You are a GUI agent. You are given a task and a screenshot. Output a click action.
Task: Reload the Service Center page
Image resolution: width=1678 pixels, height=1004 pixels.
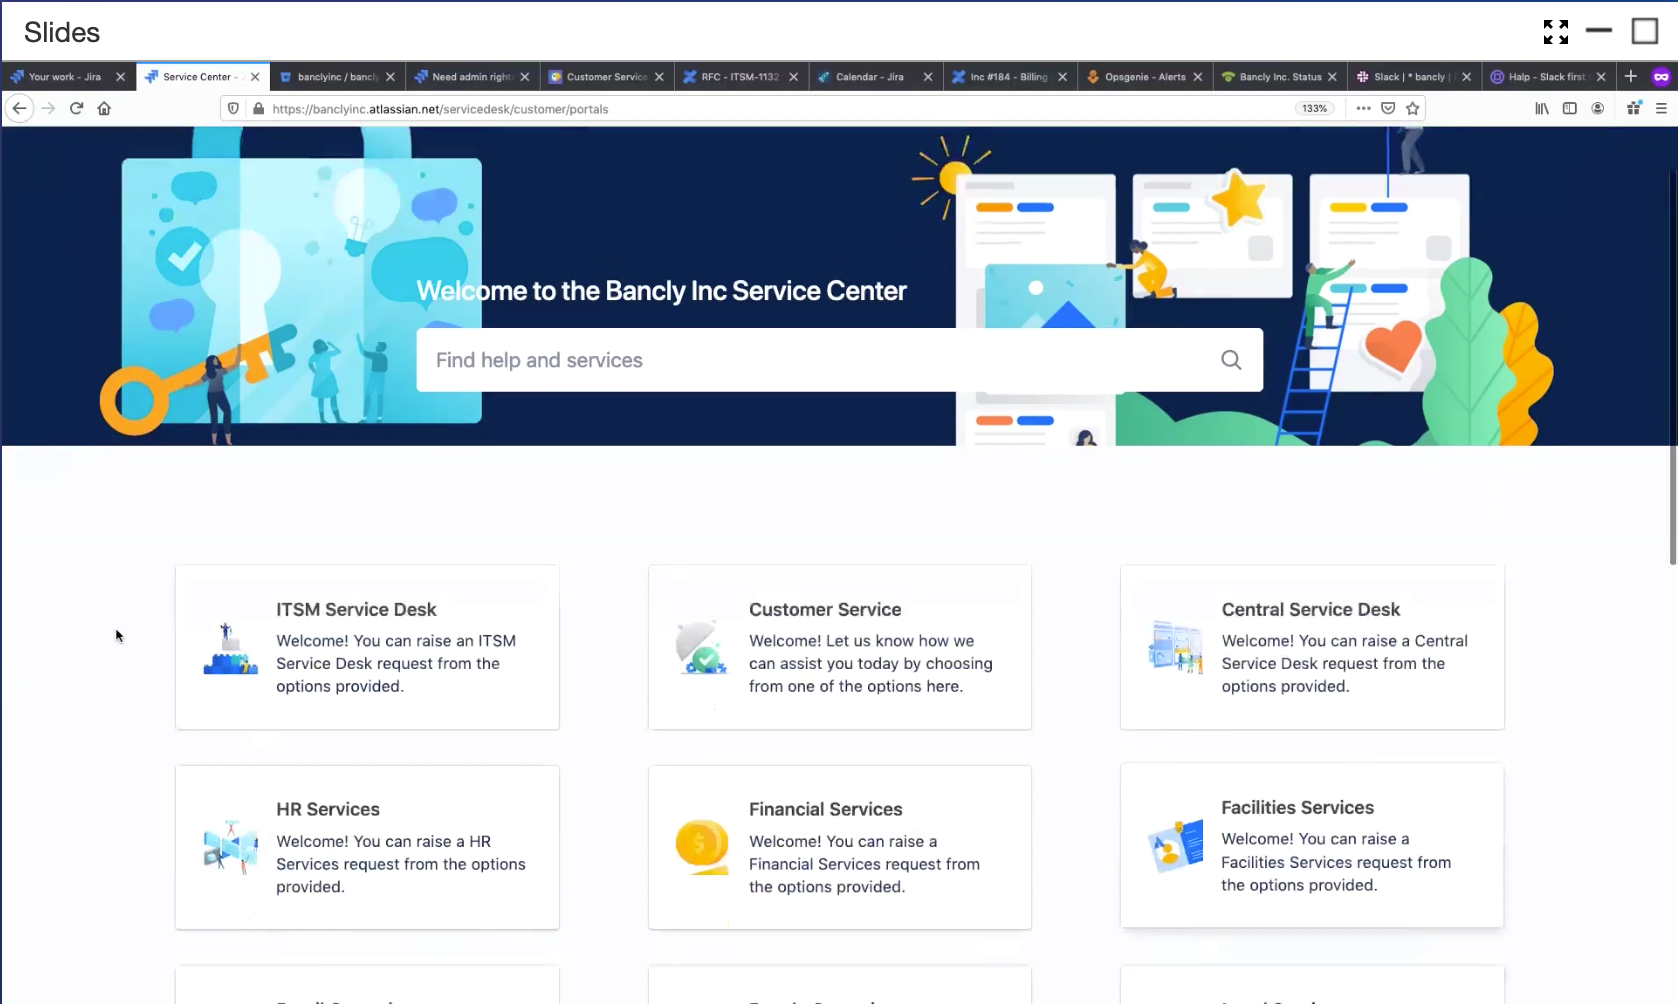[76, 108]
